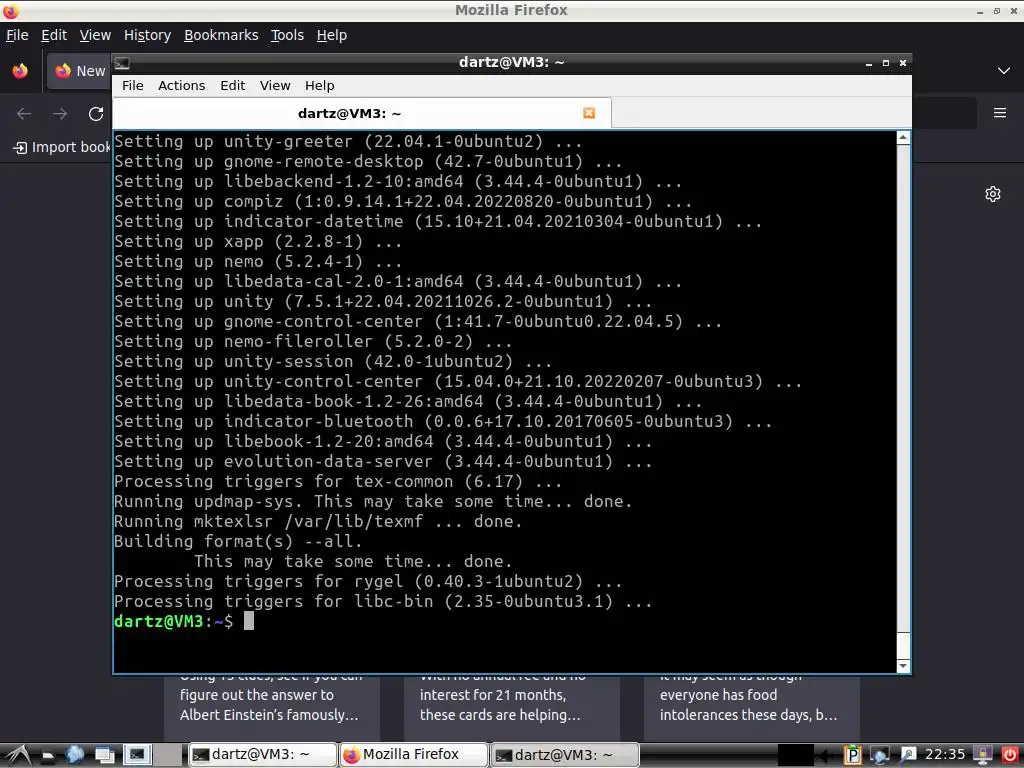Screen dimensions: 1024x768
Task: Click interest for 21 months card
Action: [x=511, y=707]
